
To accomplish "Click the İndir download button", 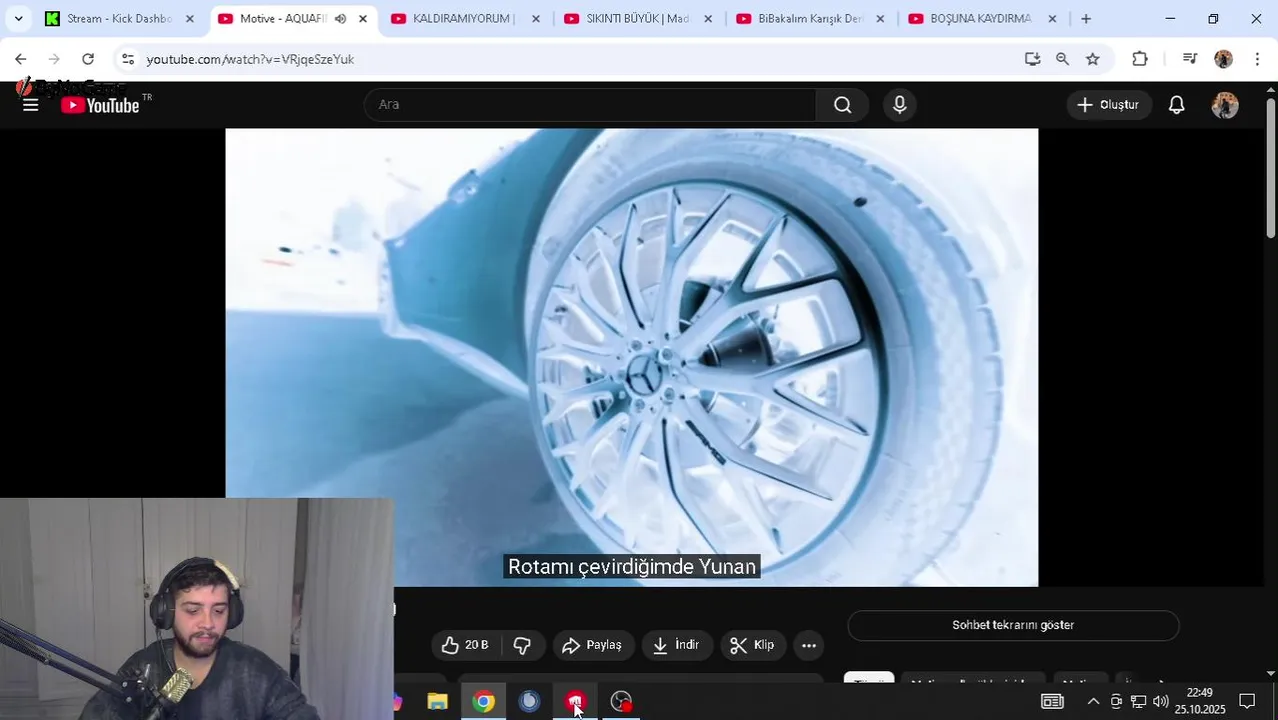I will [x=676, y=645].
